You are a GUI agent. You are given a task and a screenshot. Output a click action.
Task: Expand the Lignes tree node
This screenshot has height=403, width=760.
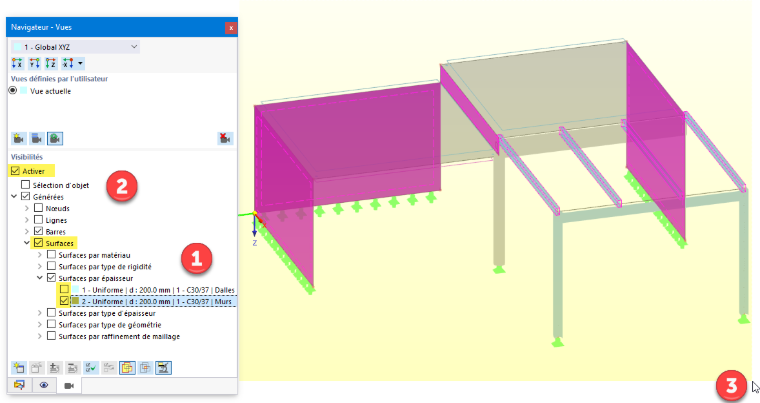pos(27,220)
